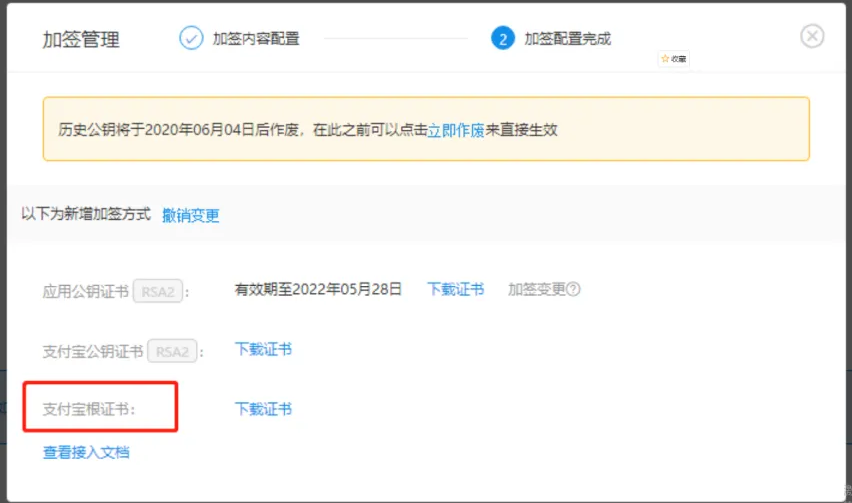
Task: Click the 收藏 star badge
Action: (673, 59)
